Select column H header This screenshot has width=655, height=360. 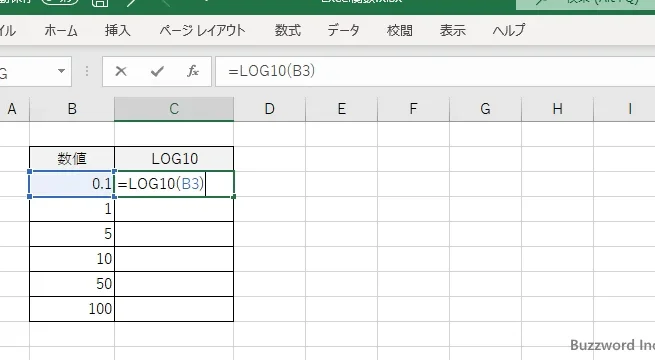coord(557,109)
